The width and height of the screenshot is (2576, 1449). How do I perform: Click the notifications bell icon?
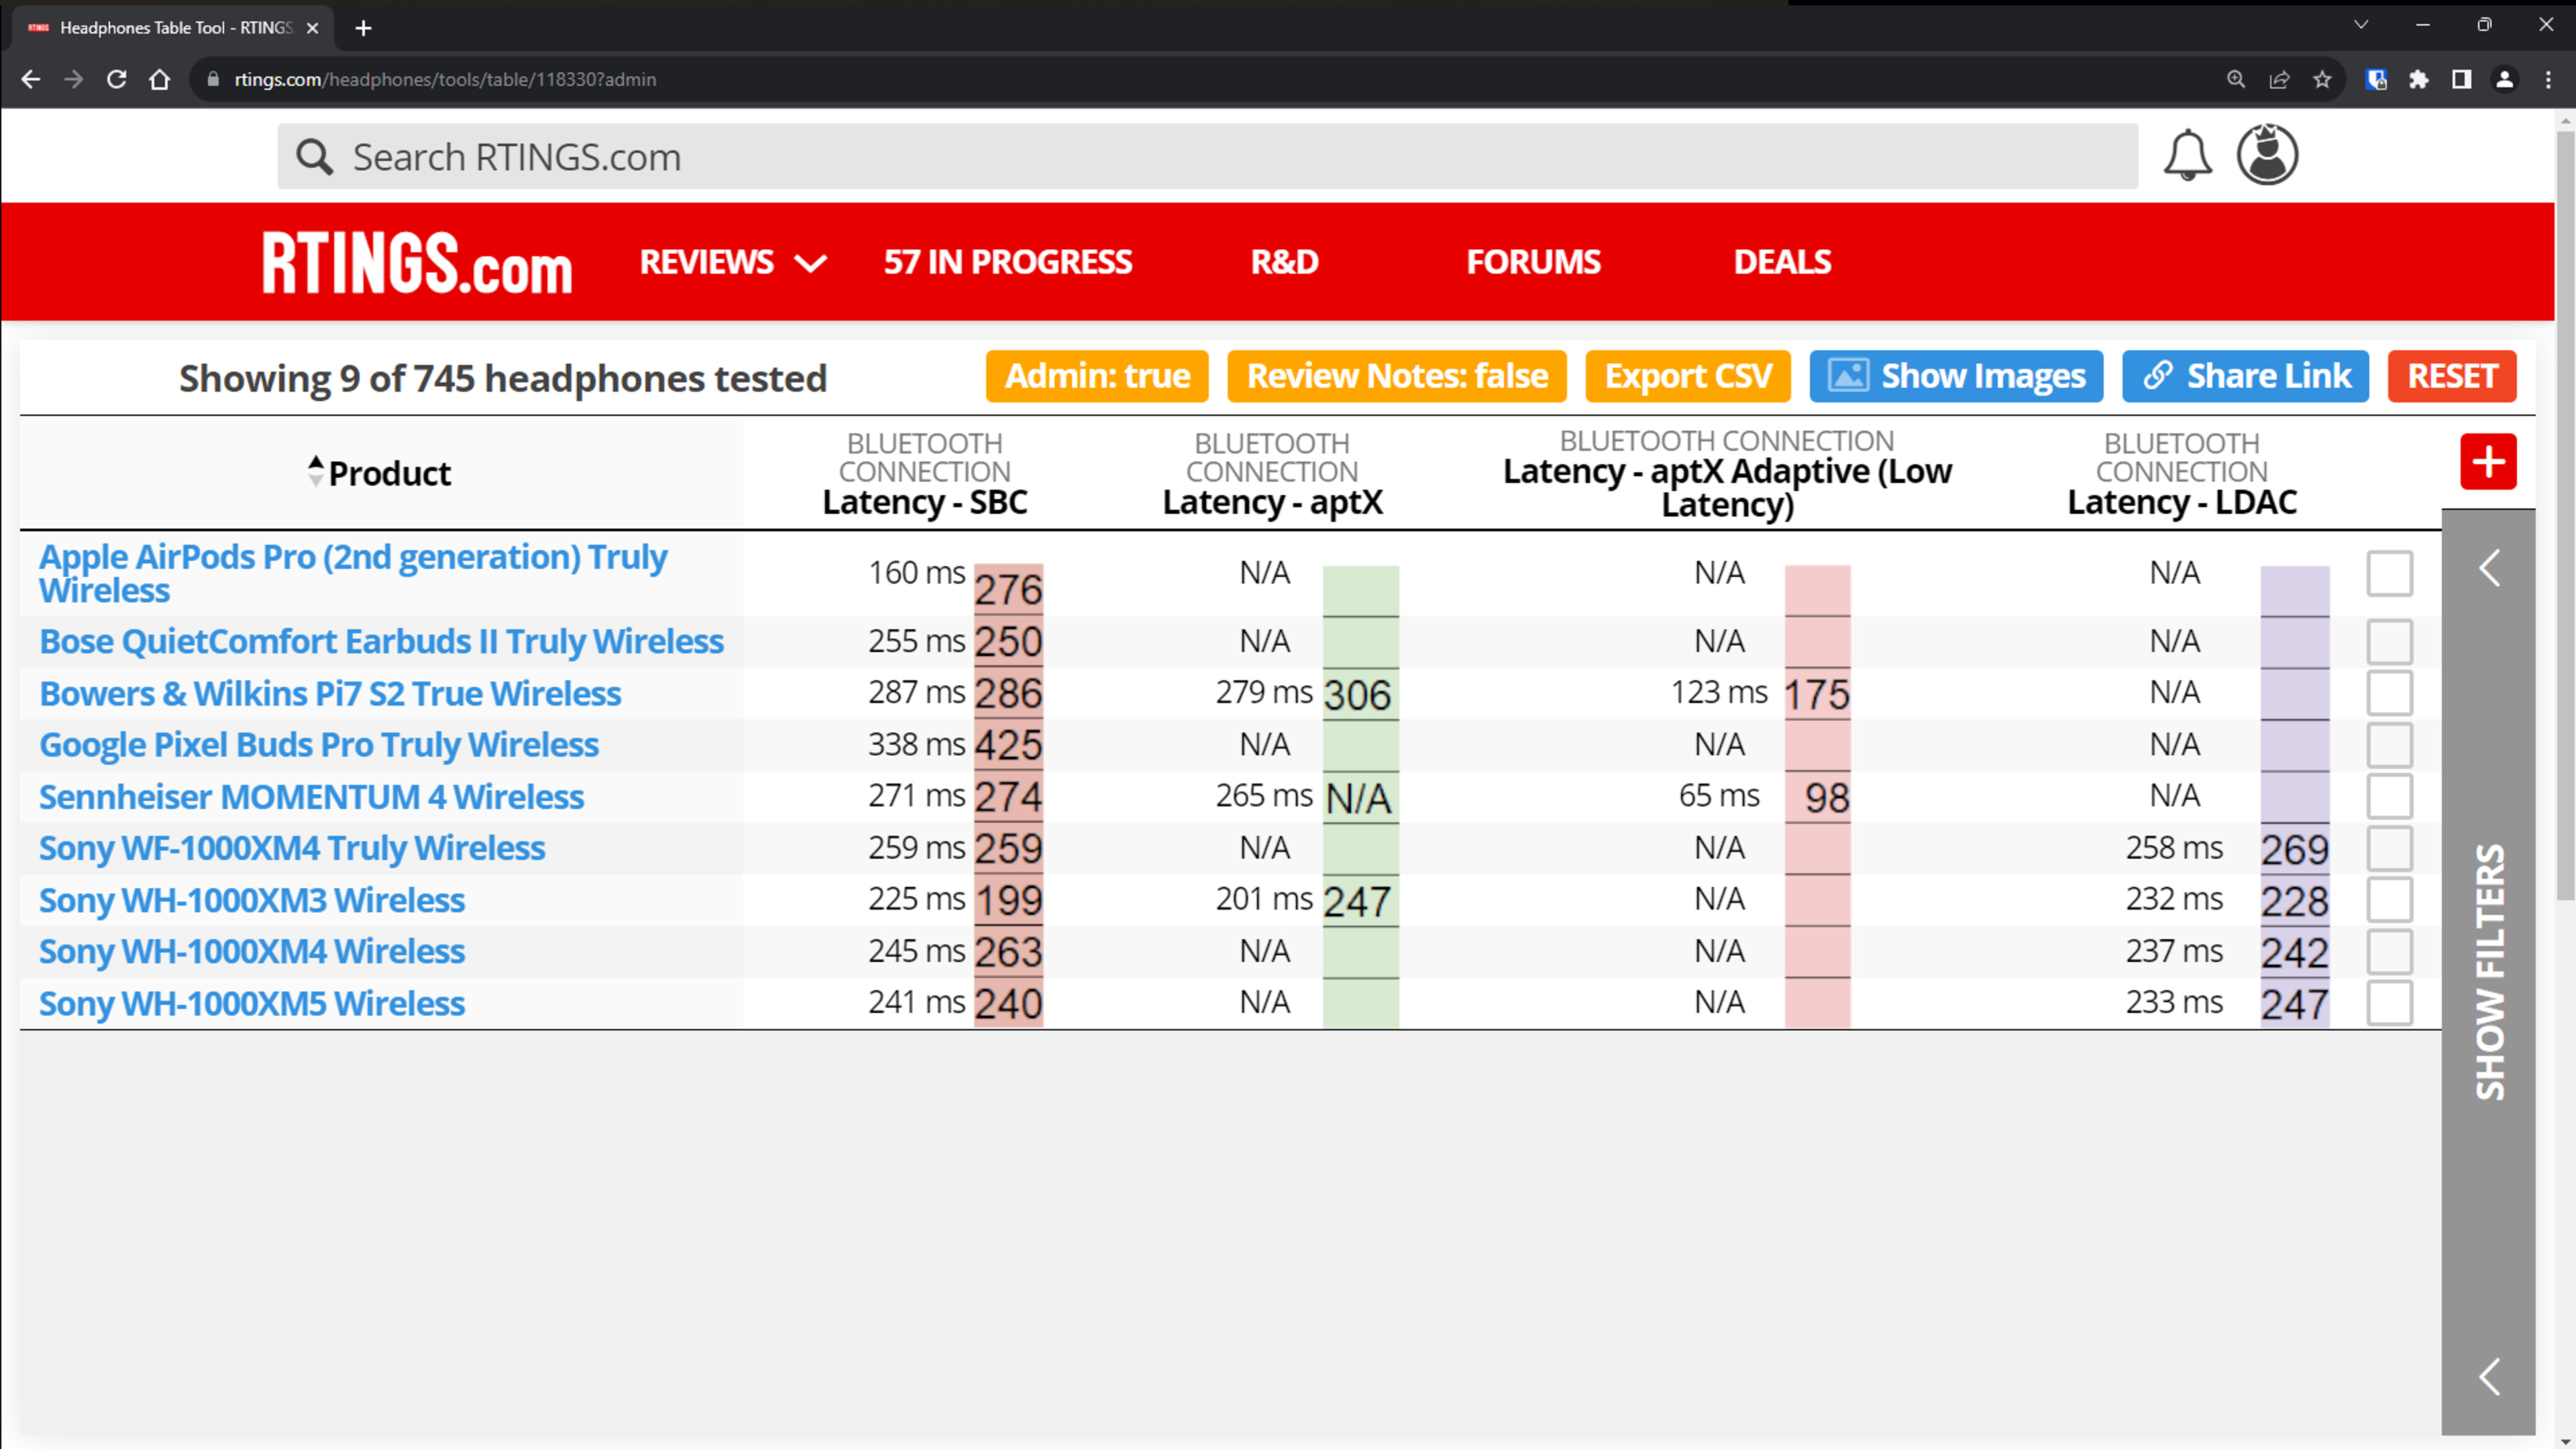pyautogui.click(x=2187, y=156)
